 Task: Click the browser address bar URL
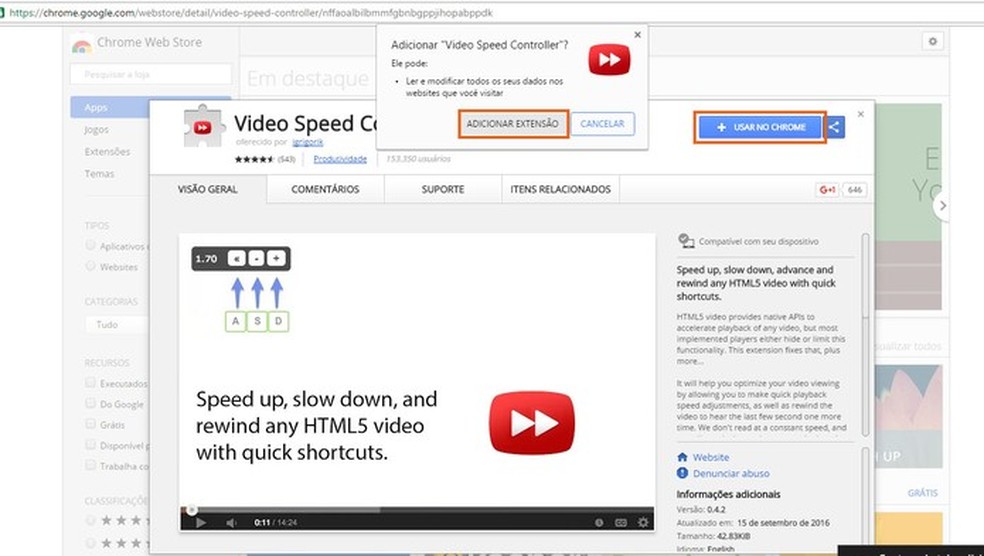pos(251,13)
